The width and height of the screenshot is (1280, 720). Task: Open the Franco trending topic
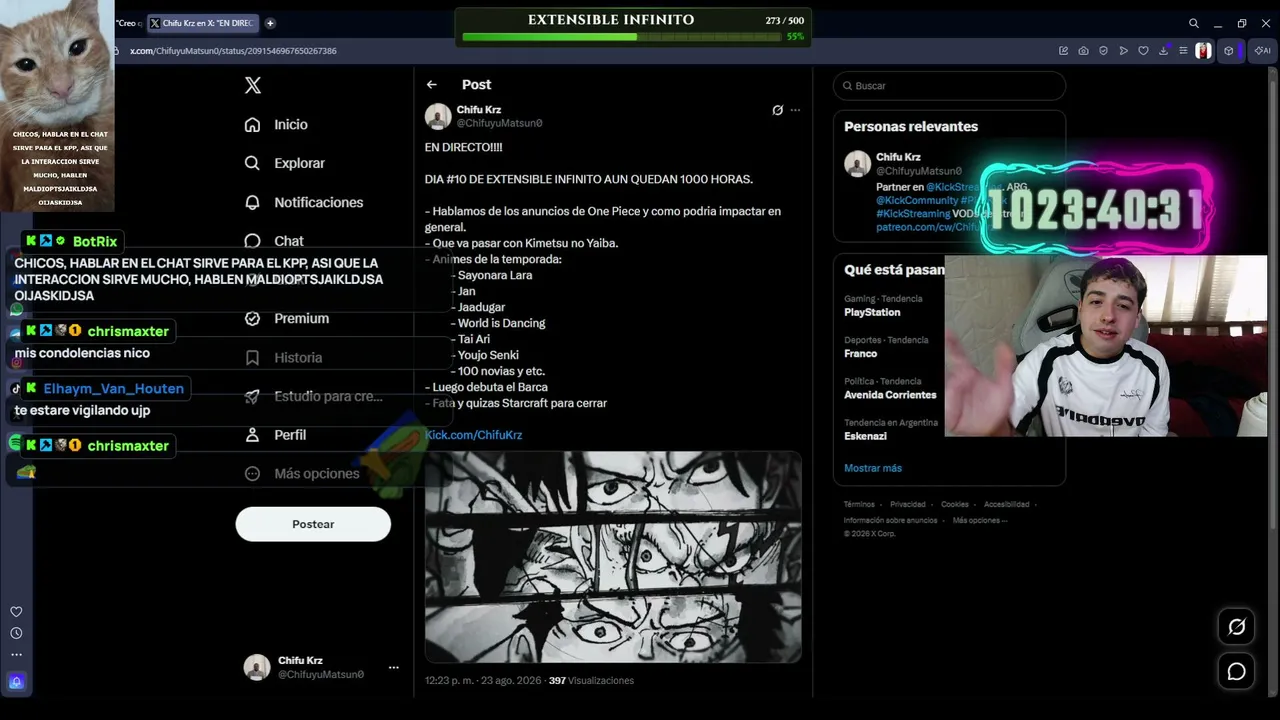point(860,353)
